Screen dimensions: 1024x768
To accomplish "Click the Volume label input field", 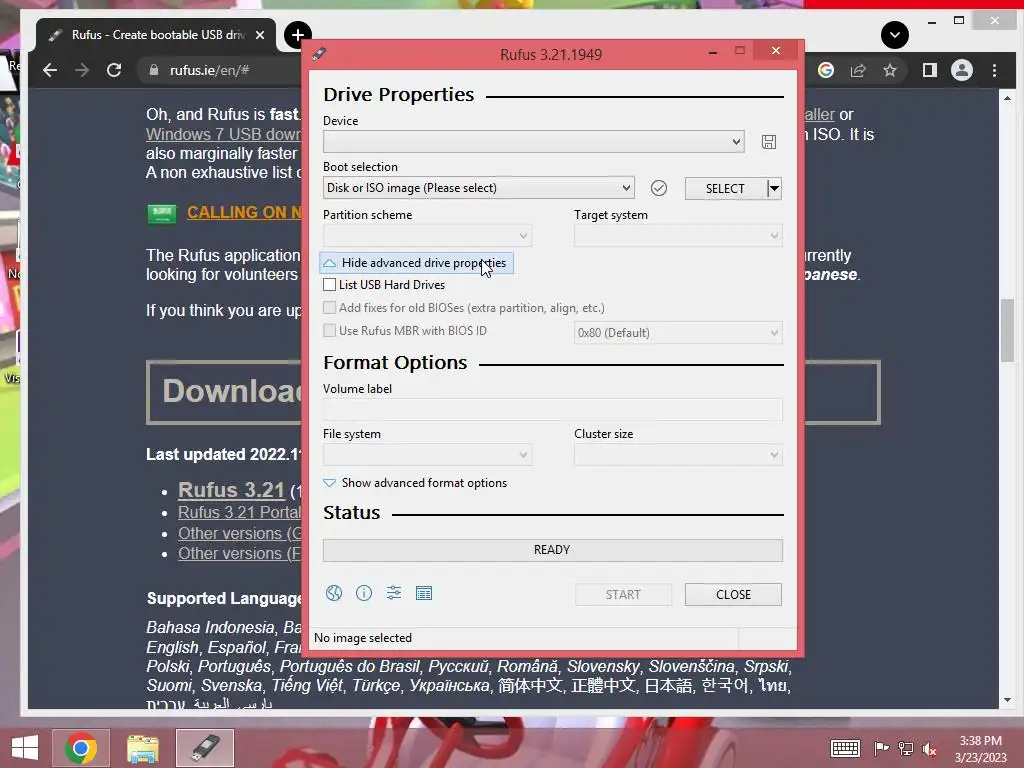I will tap(552, 409).
